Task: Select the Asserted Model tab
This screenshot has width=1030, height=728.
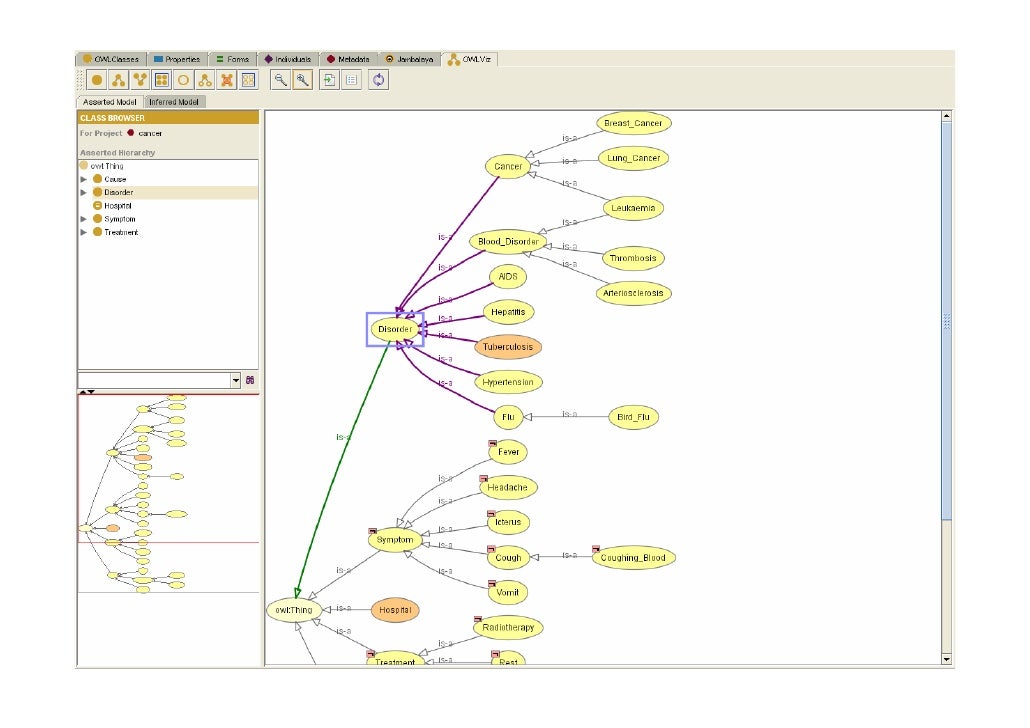Action: [x=110, y=102]
